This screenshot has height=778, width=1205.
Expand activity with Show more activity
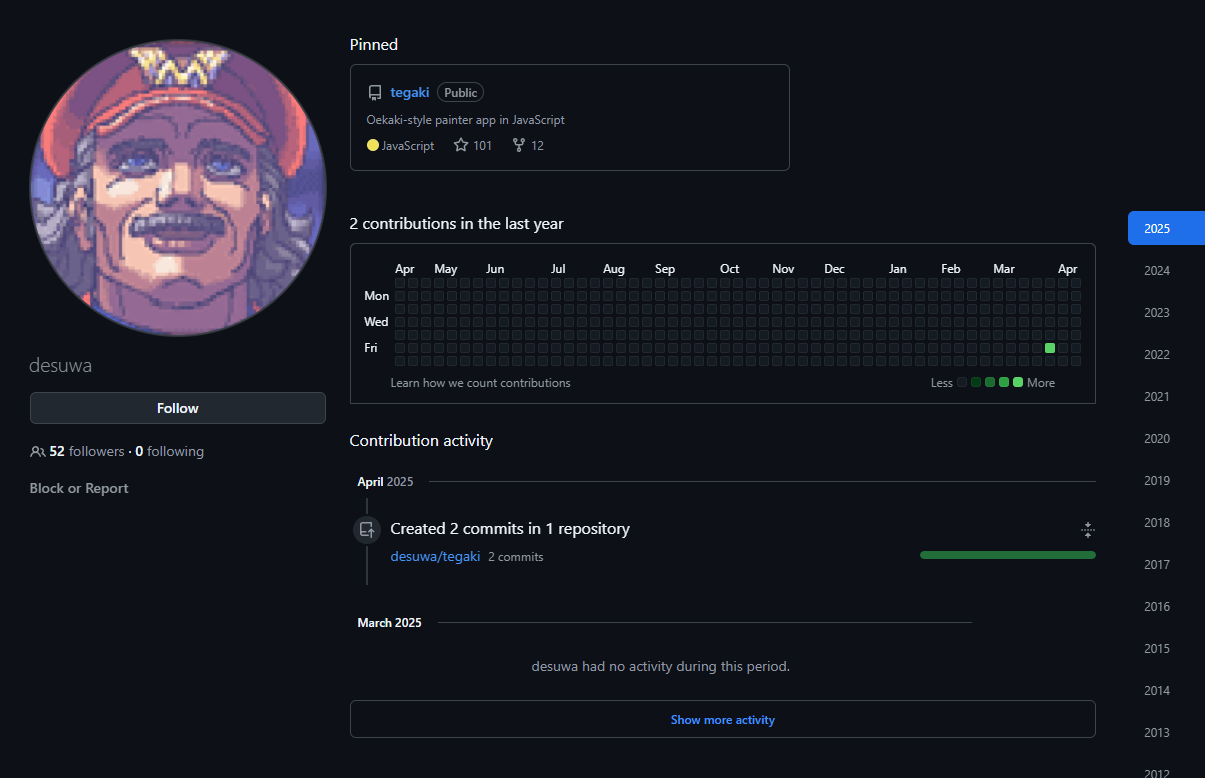click(x=722, y=719)
